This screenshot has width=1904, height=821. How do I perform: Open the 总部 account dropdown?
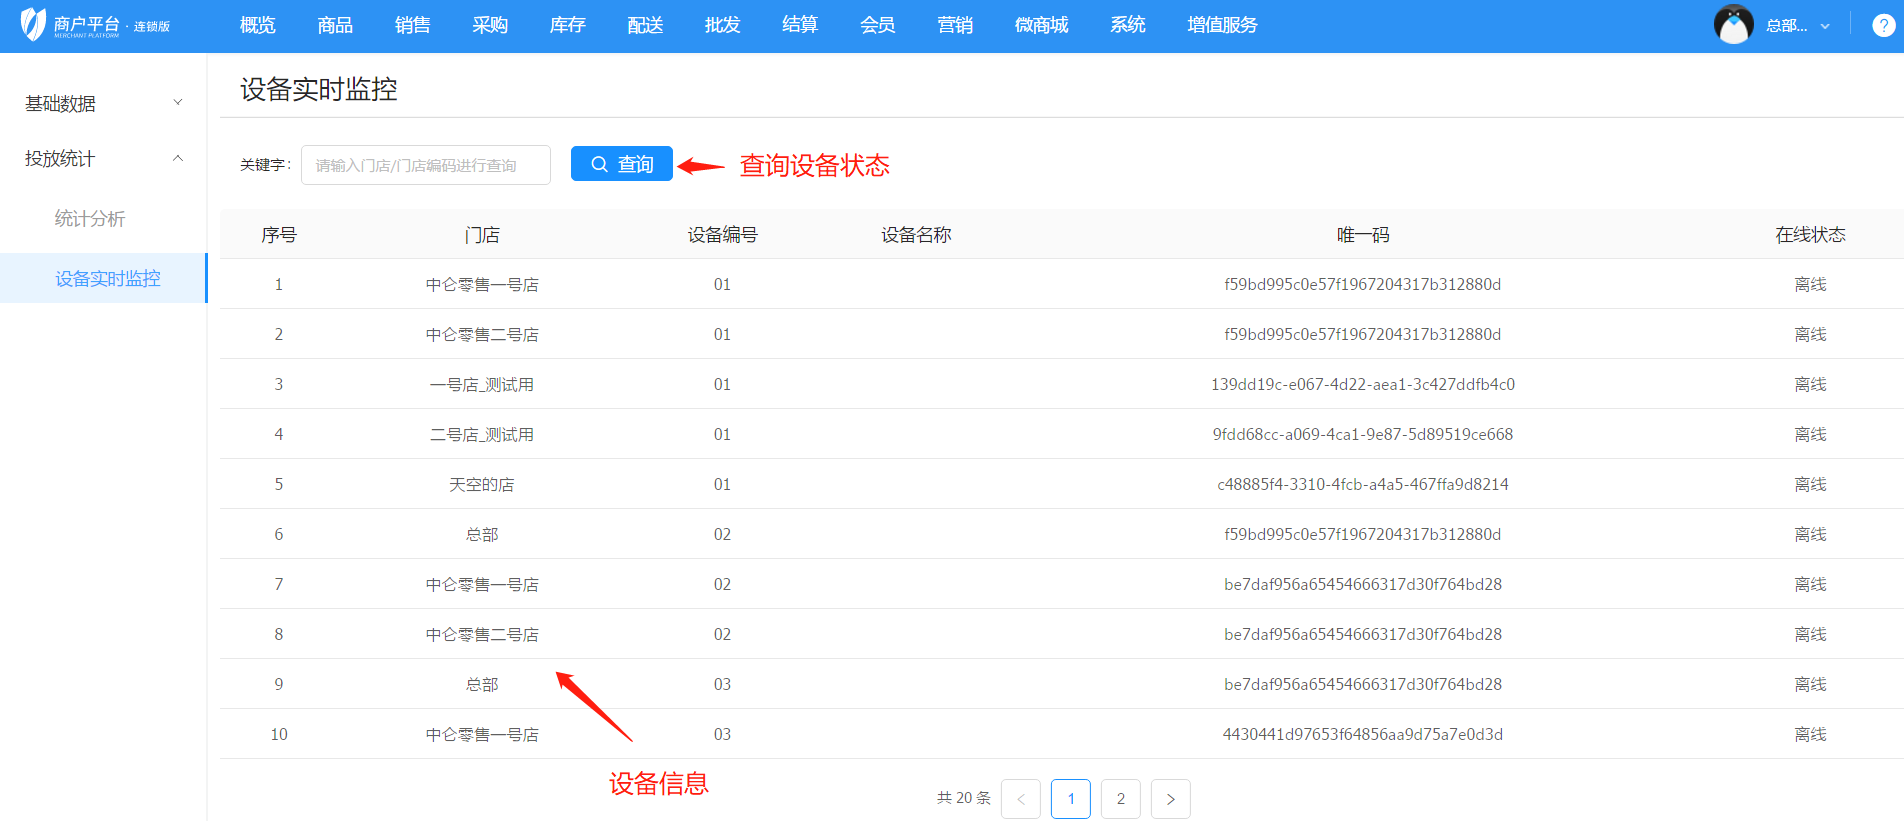(x=1797, y=26)
